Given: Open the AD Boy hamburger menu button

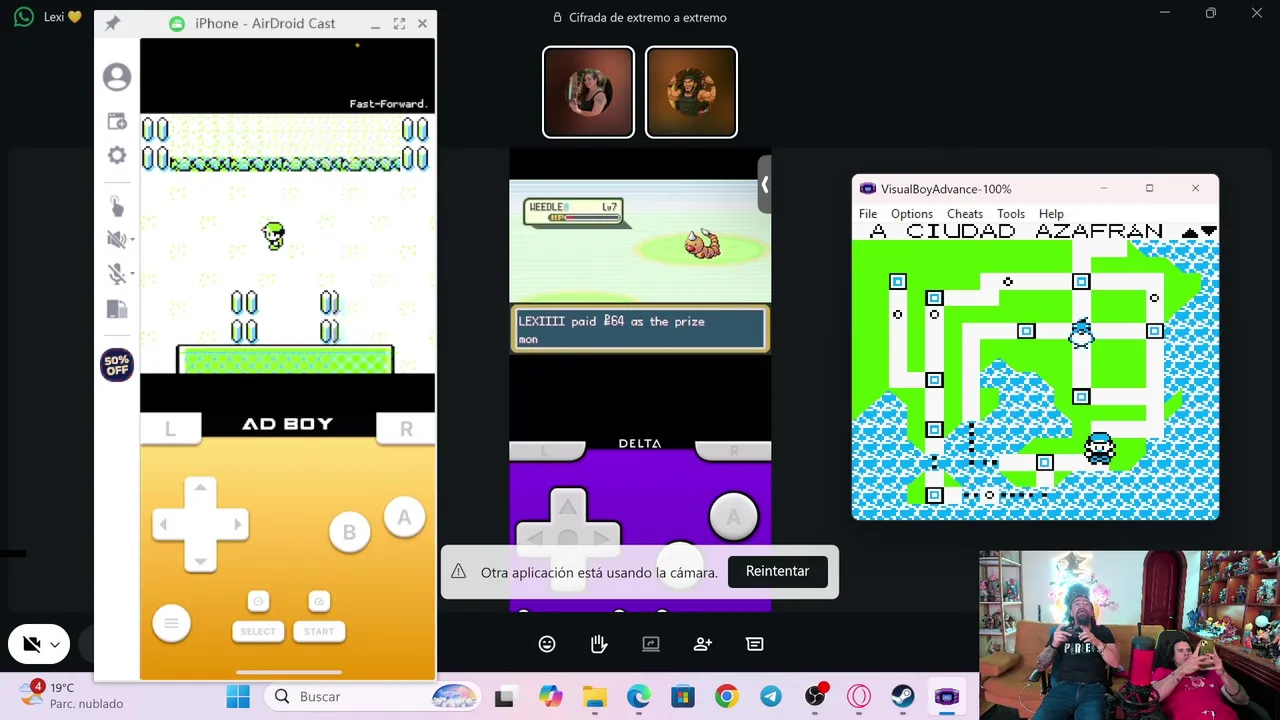Looking at the screenshot, I should point(171,624).
